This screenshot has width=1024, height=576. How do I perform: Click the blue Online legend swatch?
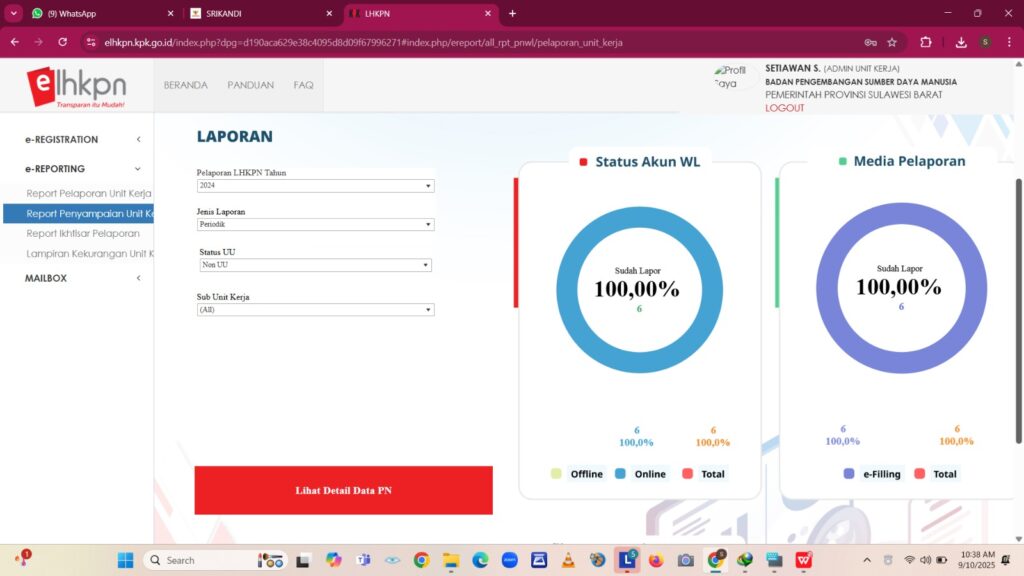[x=621, y=474]
